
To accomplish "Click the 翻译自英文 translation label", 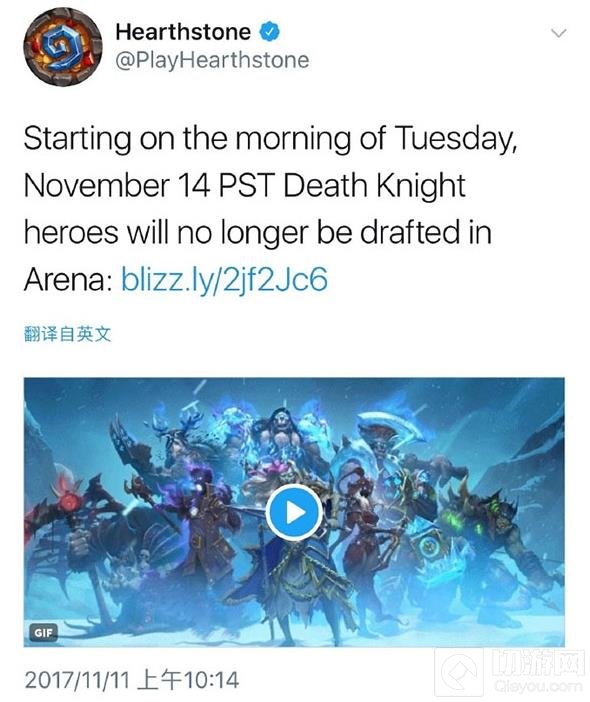I will [x=67, y=334].
